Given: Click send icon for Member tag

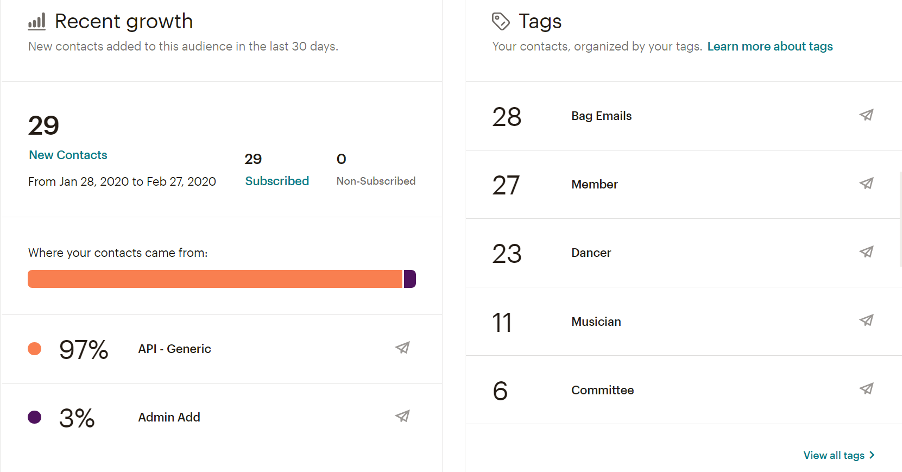Looking at the screenshot, I should pos(866,184).
